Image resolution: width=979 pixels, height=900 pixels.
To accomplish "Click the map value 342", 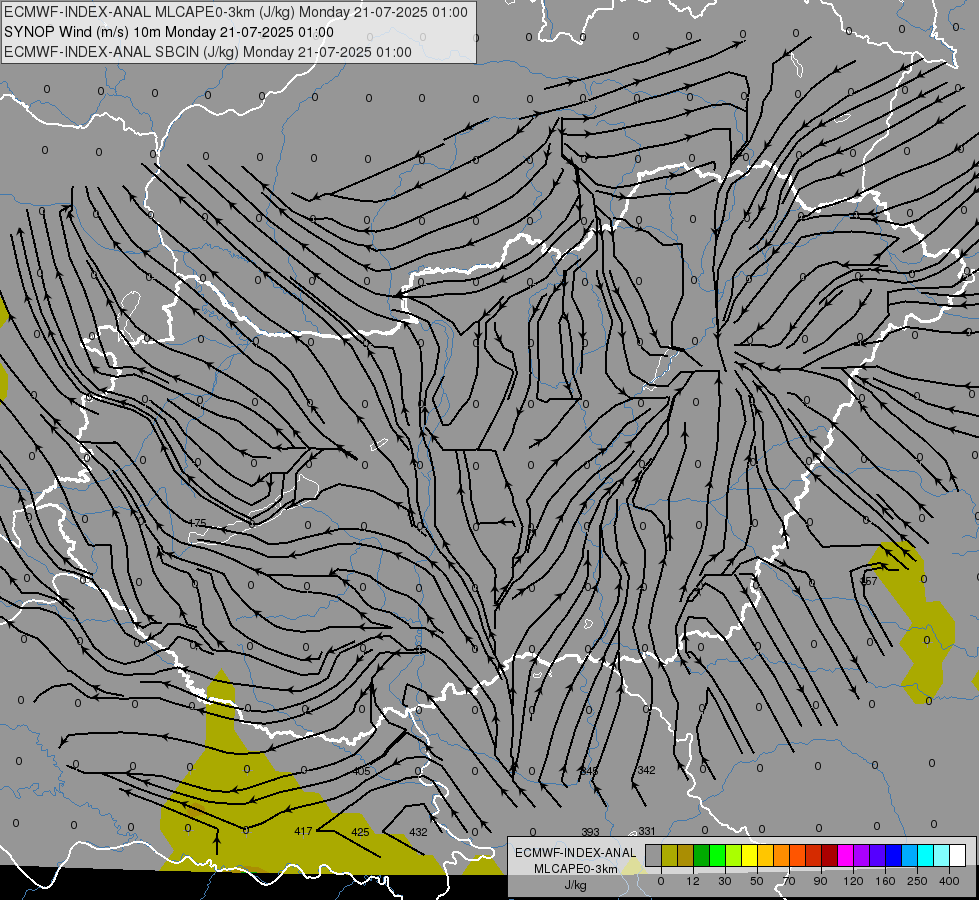I will click(x=646, y=770).
